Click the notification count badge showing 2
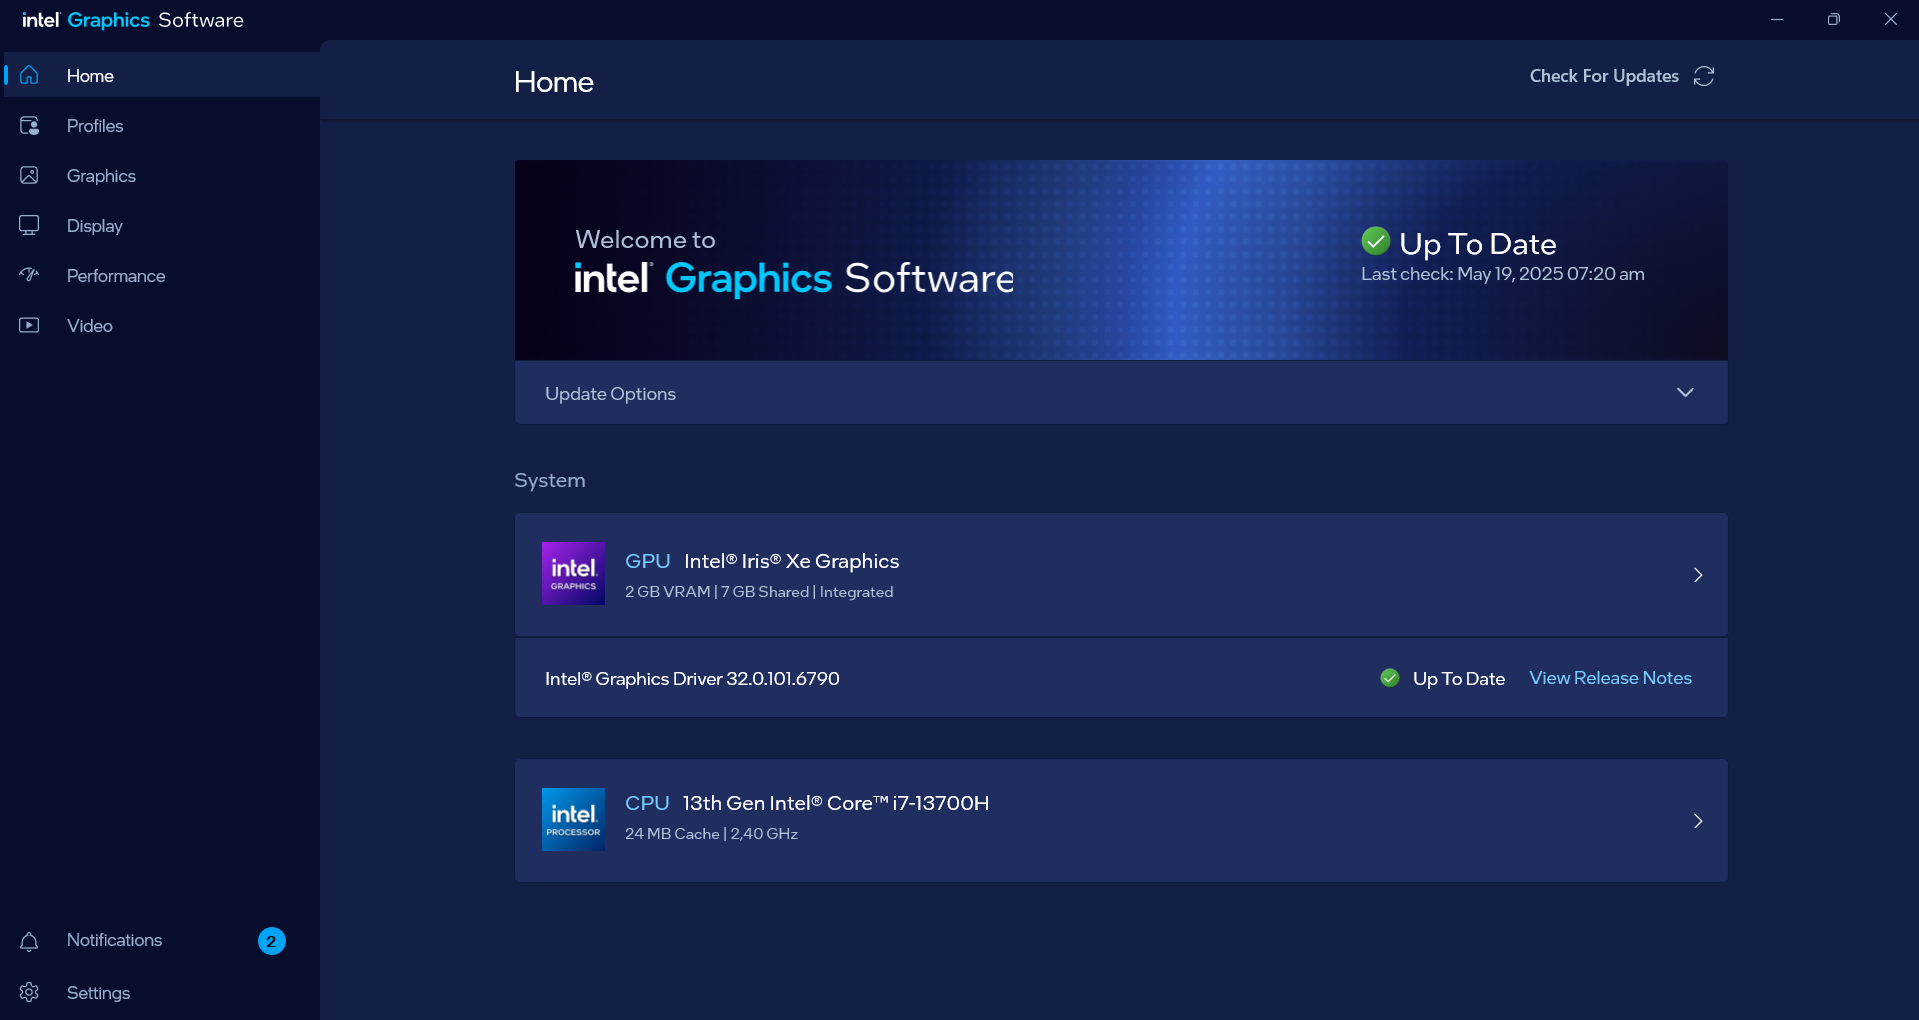The image size is (1919, 1020). (x=272, y=941)
